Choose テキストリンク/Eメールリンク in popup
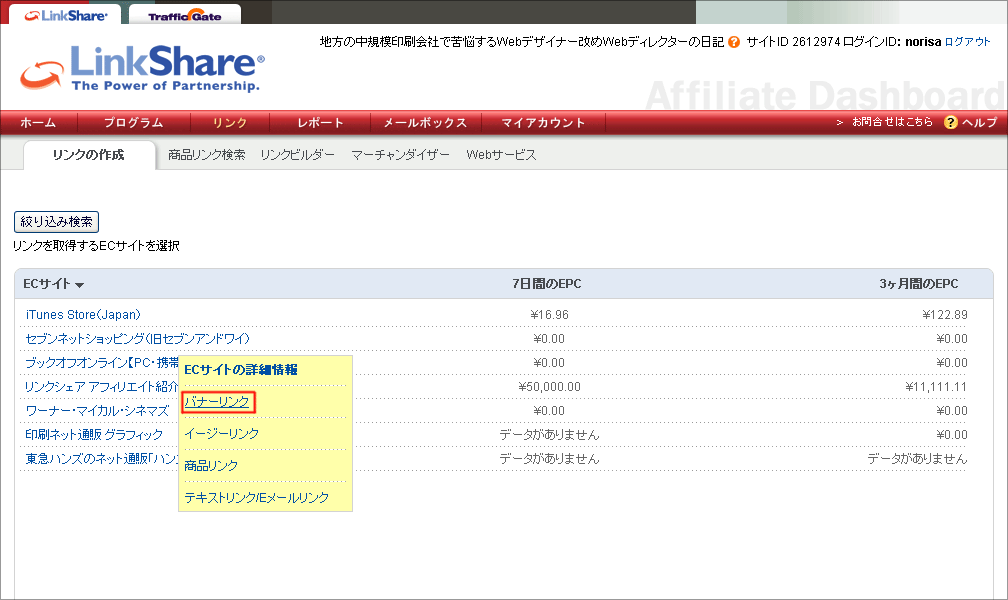Image resolution: width=1008 pixels, height=600 pixels. (256, 497)
